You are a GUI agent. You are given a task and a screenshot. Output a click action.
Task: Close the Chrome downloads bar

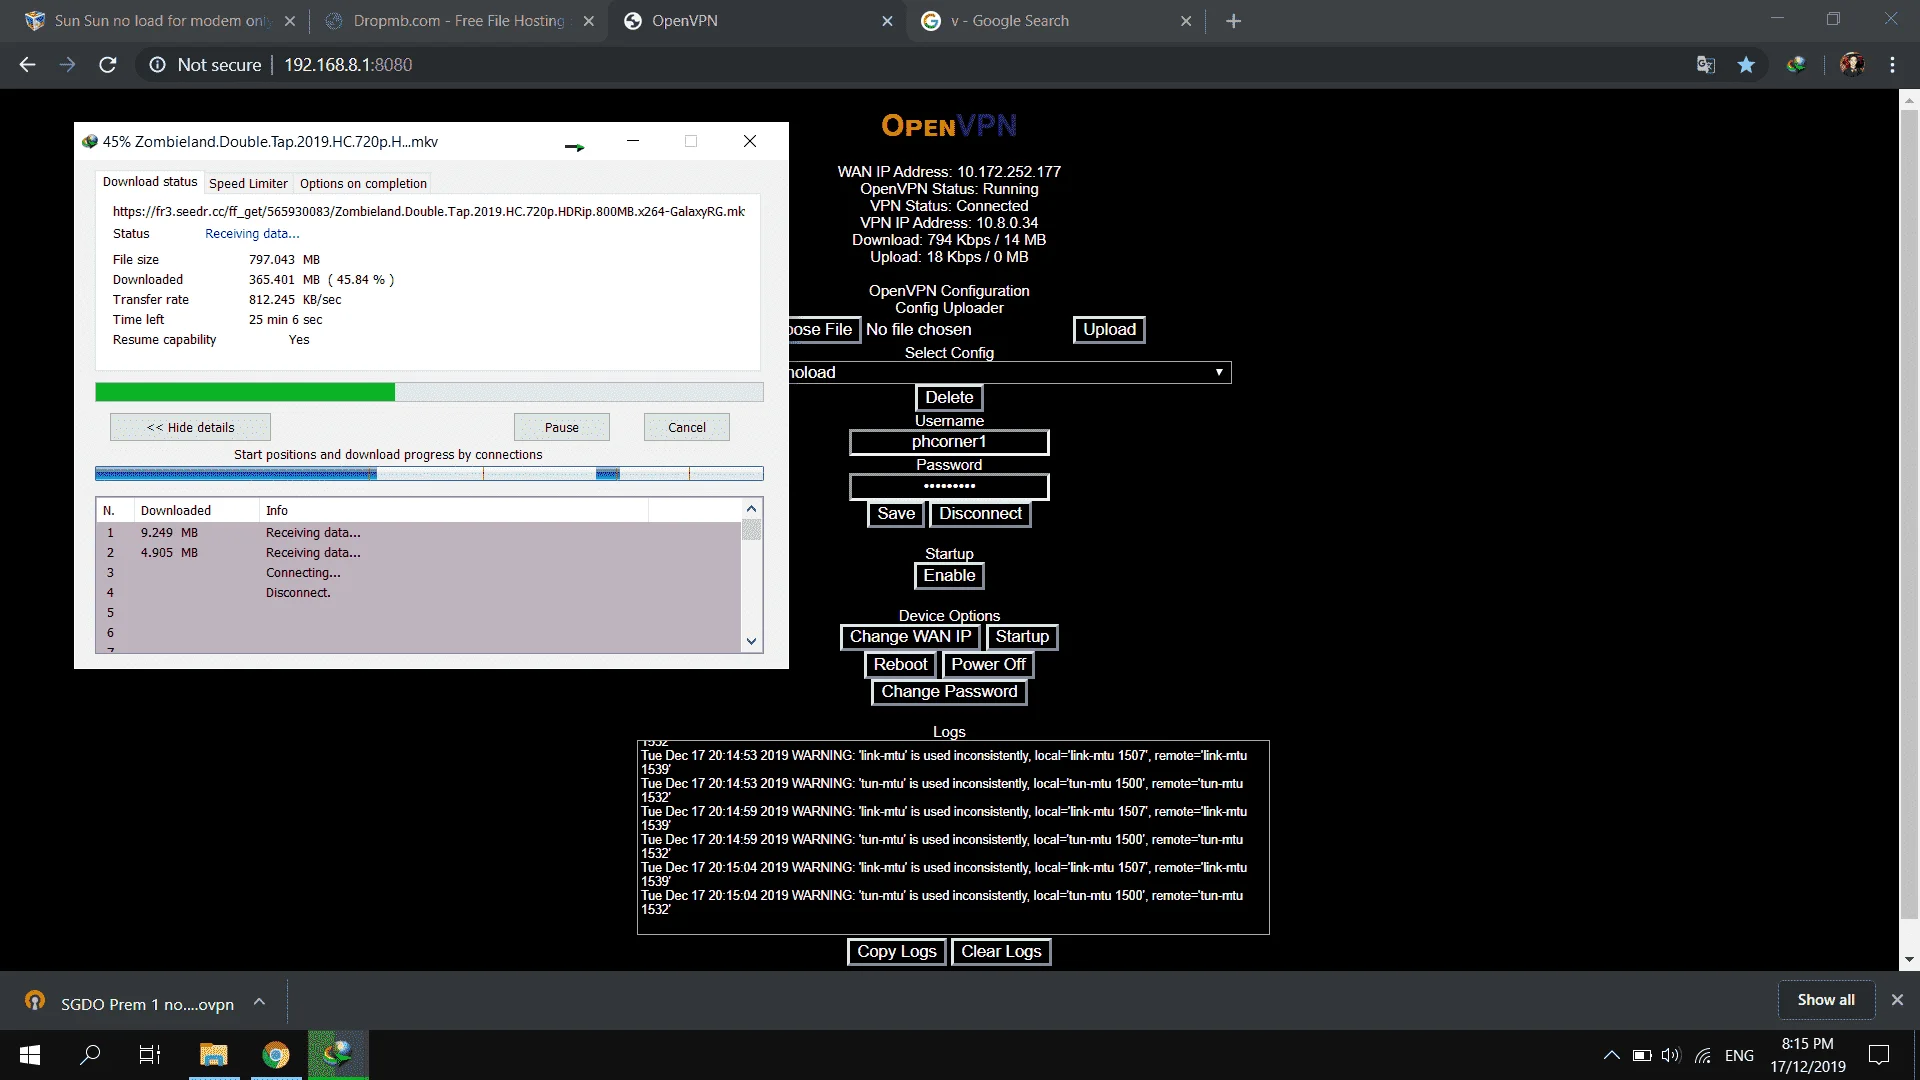(x=1897, y=1000)
